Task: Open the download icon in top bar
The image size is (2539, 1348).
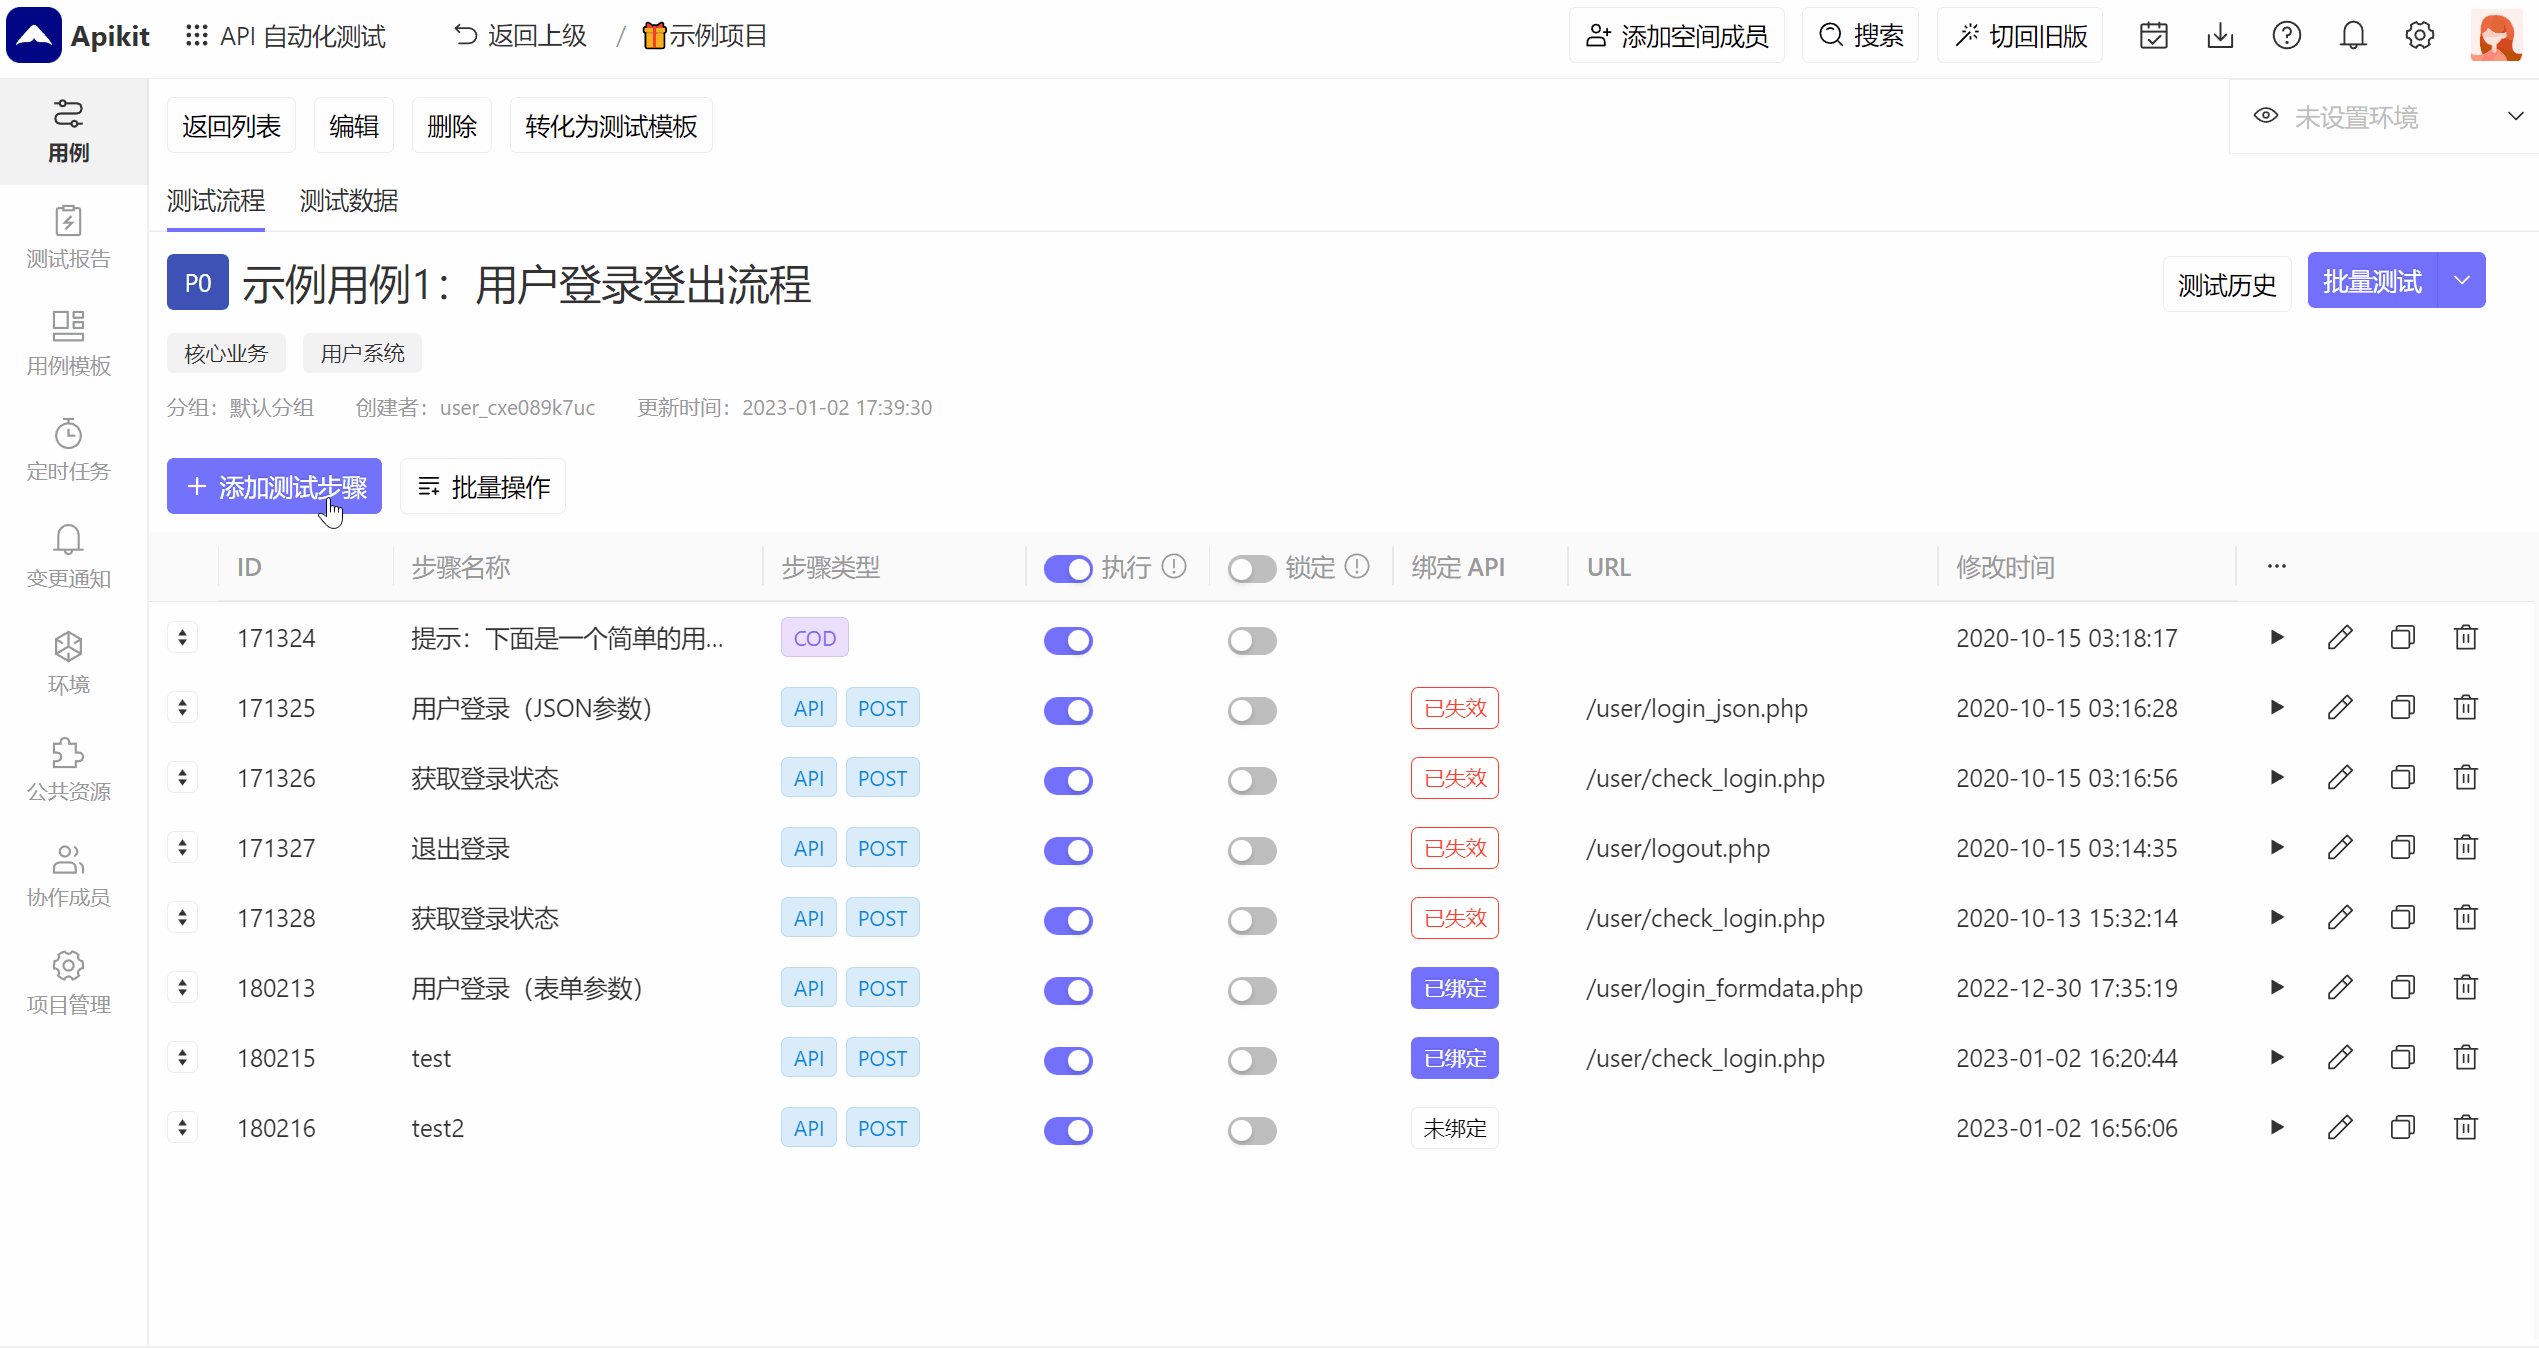Action: (x=2220, y=36)
